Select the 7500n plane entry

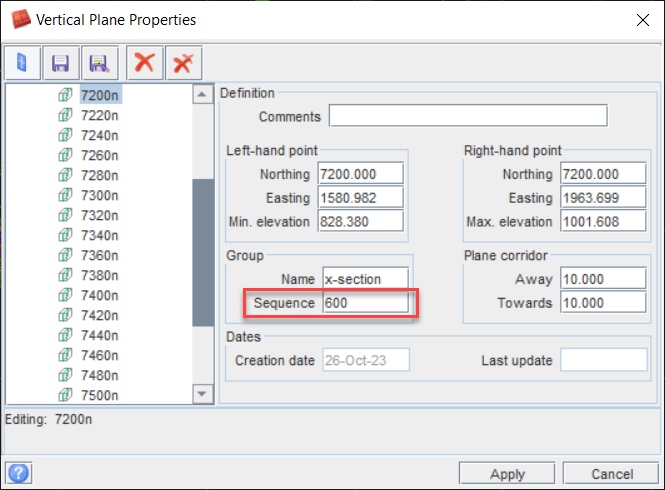[x=99, y=395]
